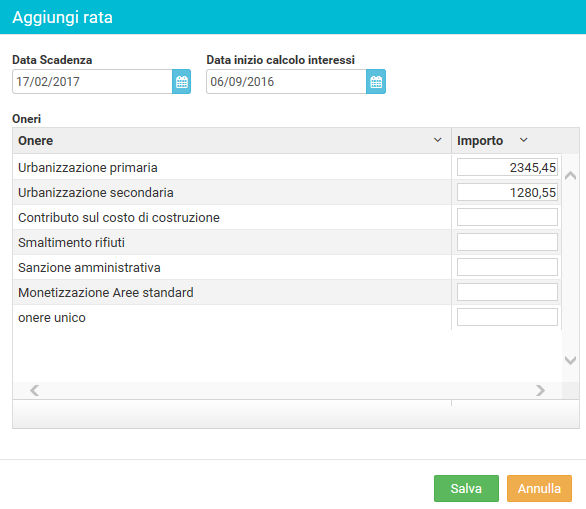Click the scroll up arrow in Oneri table

570,175
